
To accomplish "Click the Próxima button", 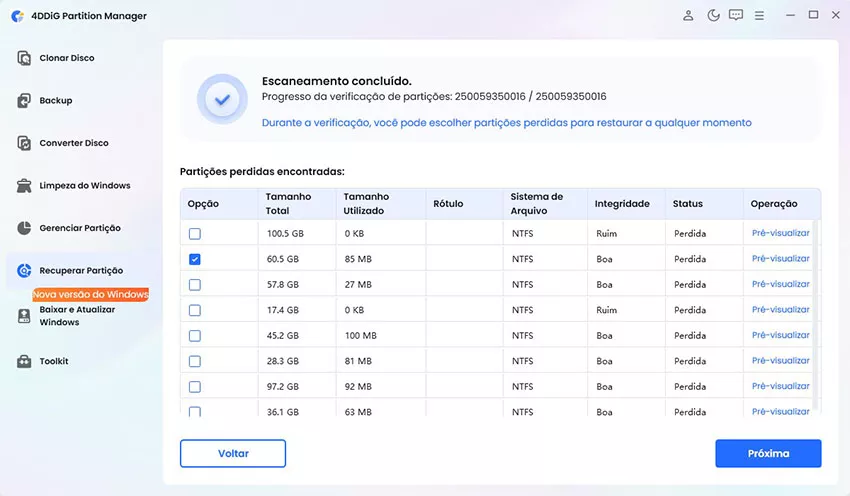I will (768, 453).
